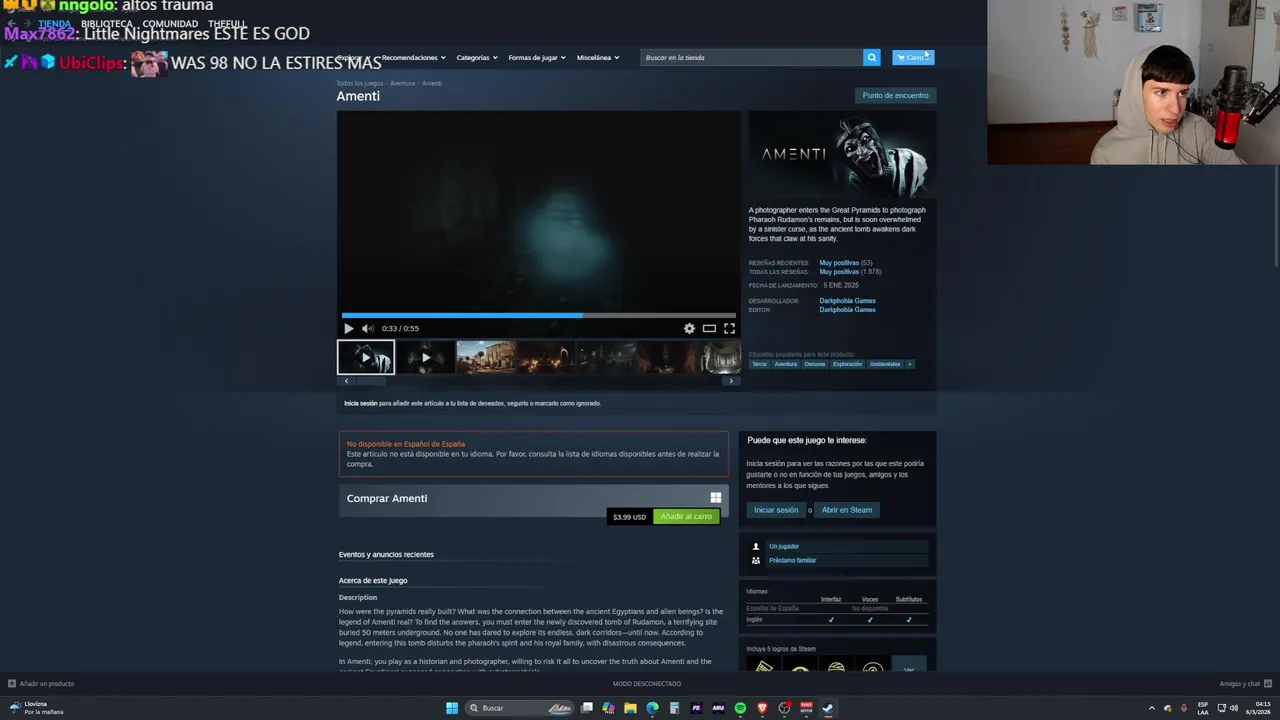This screenshot has width=1280, height=720.
Task: Open OBS Studio from taskbar
Action: (x=784, y=708)
